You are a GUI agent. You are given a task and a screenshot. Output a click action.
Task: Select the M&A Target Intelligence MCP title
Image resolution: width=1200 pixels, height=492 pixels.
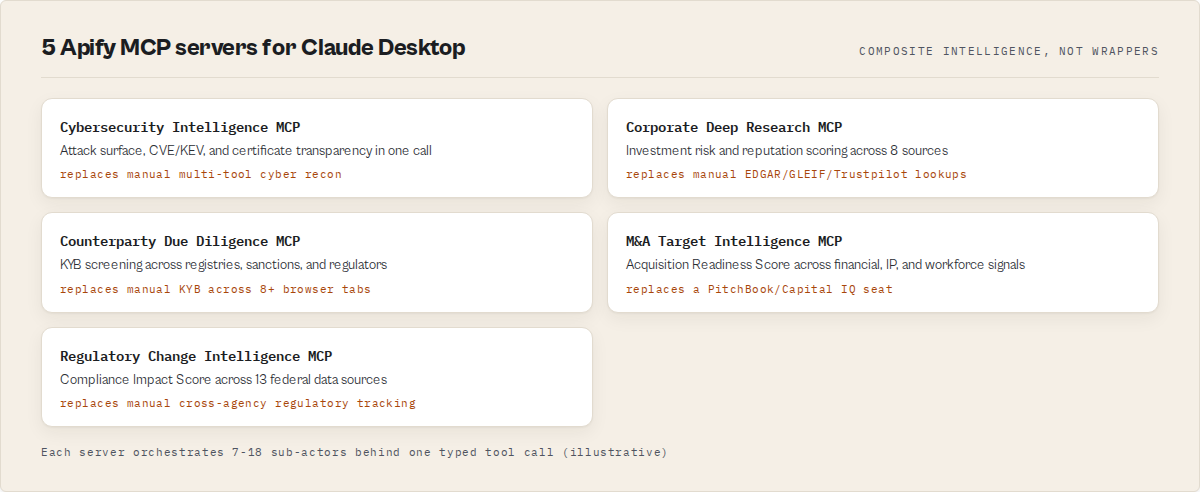[734, 241]
